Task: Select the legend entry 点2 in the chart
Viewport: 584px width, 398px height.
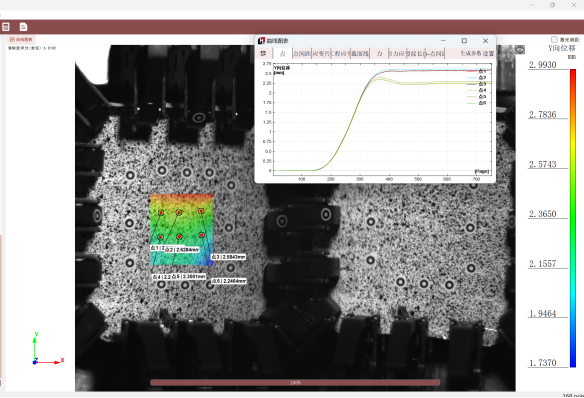Action: point(477,77)
